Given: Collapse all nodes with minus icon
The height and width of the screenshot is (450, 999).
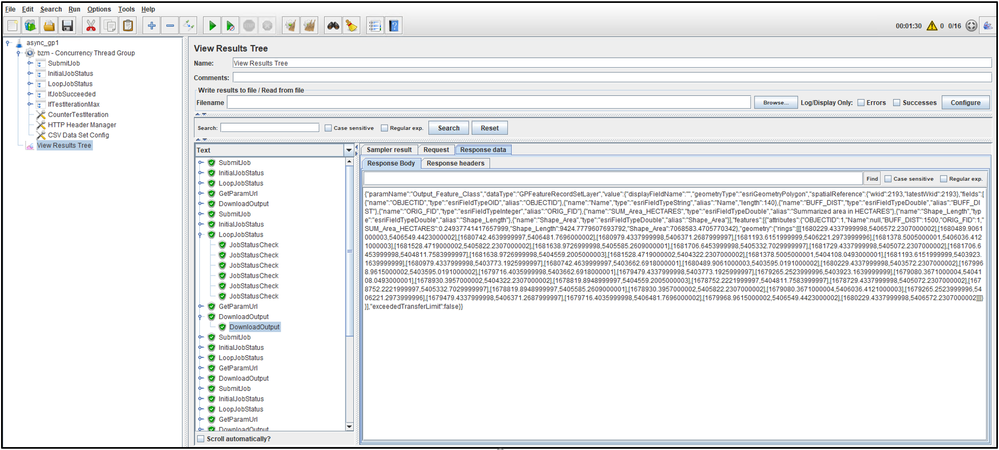Looking at the screenshot, I should tap(170, 25).
